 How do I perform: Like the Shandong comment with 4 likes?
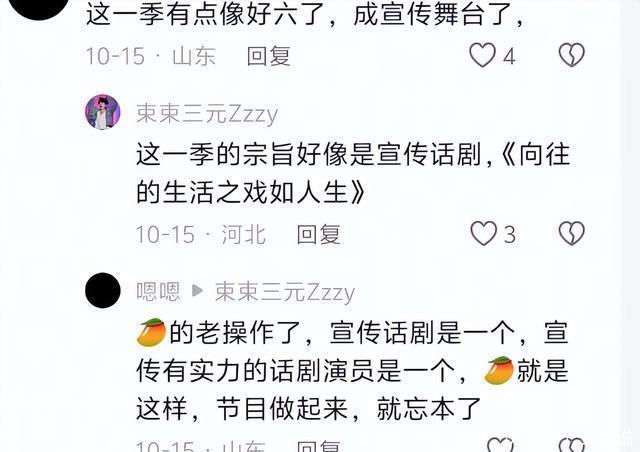pyautogui.click(x=482, y=55)
